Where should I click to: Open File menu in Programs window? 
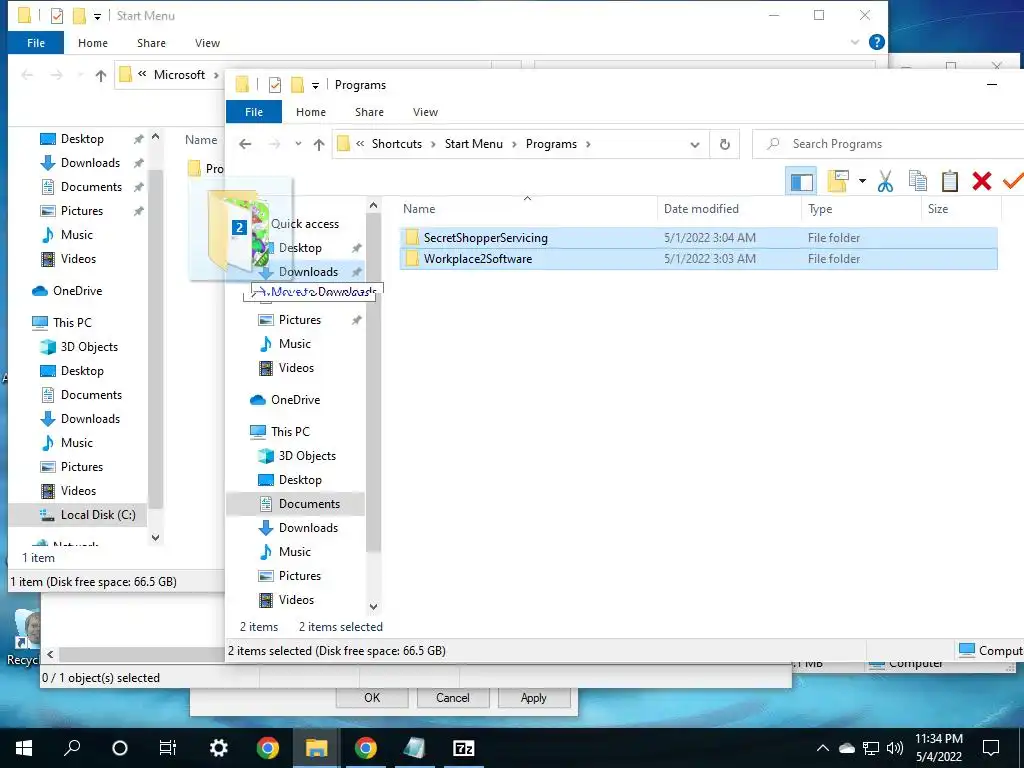[253, 112]
